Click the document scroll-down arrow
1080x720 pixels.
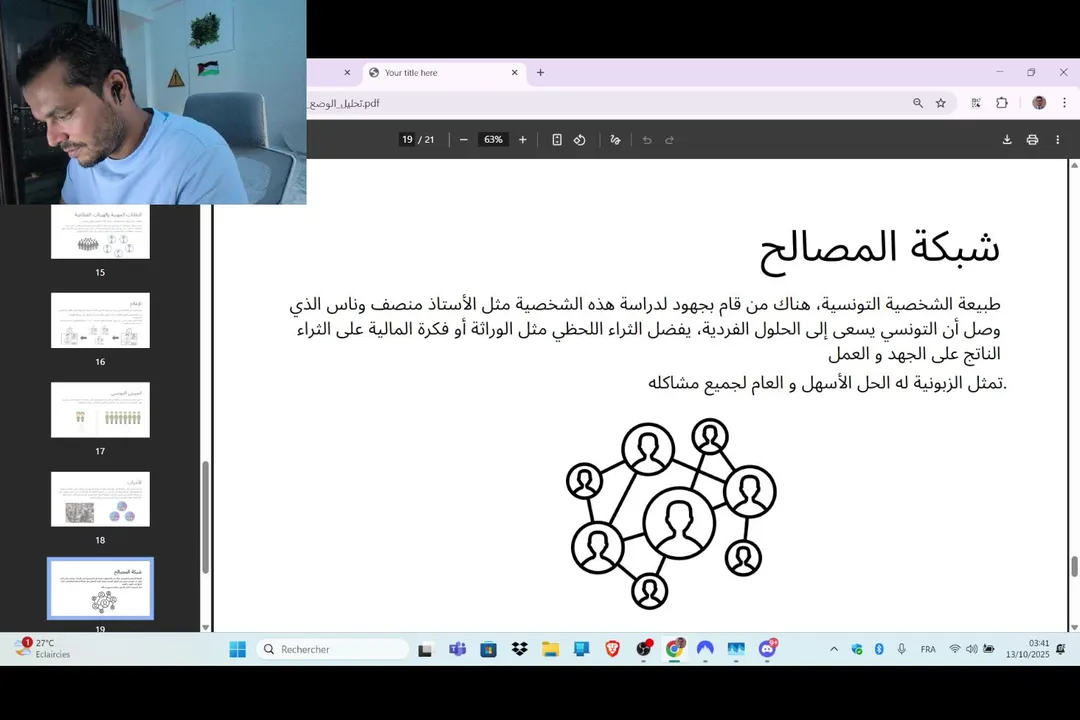pos(1074,627)
